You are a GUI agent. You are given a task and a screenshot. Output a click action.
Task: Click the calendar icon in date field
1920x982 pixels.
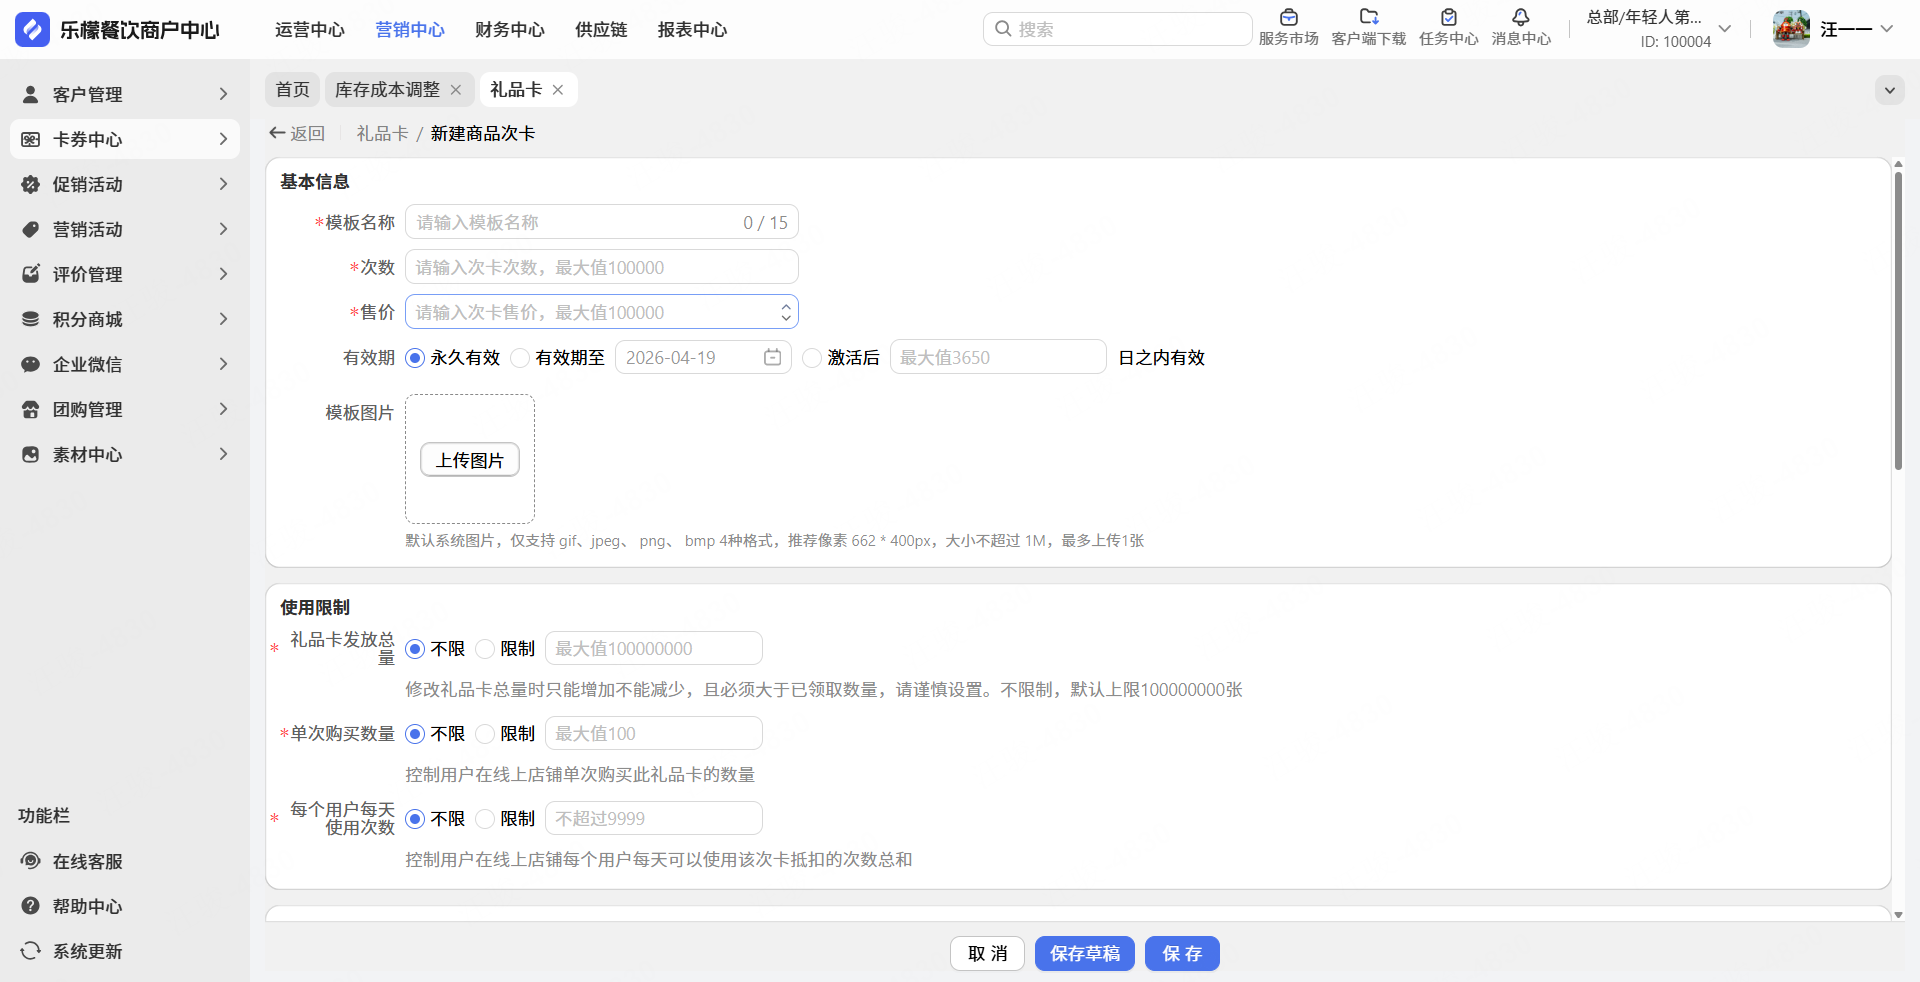772,357
